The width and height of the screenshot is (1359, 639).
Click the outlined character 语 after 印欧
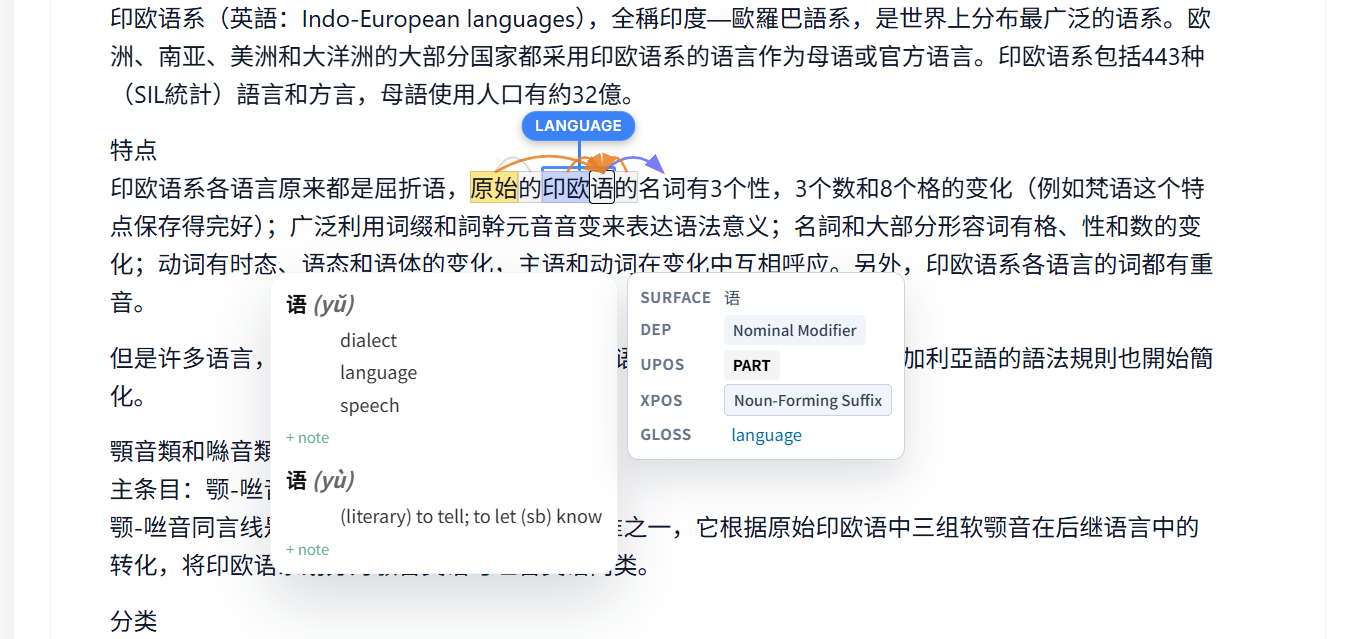coord(602,188)
